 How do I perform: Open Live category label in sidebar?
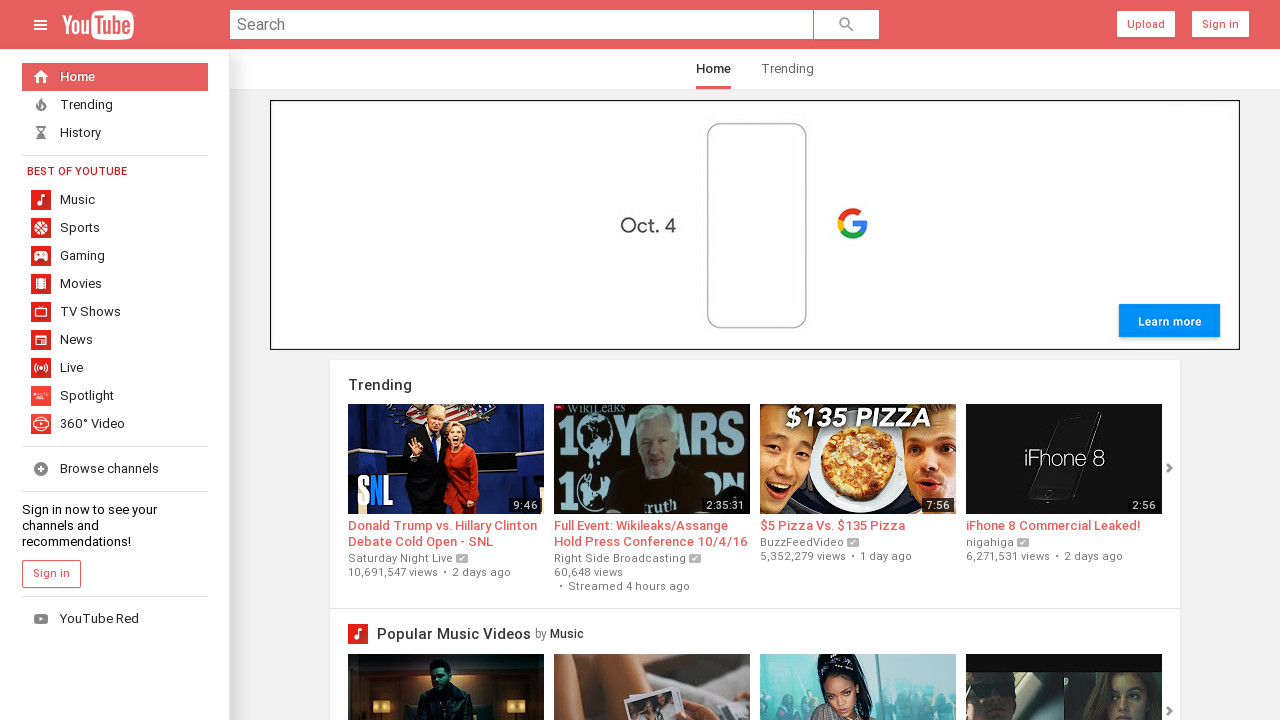pos(72,368)
